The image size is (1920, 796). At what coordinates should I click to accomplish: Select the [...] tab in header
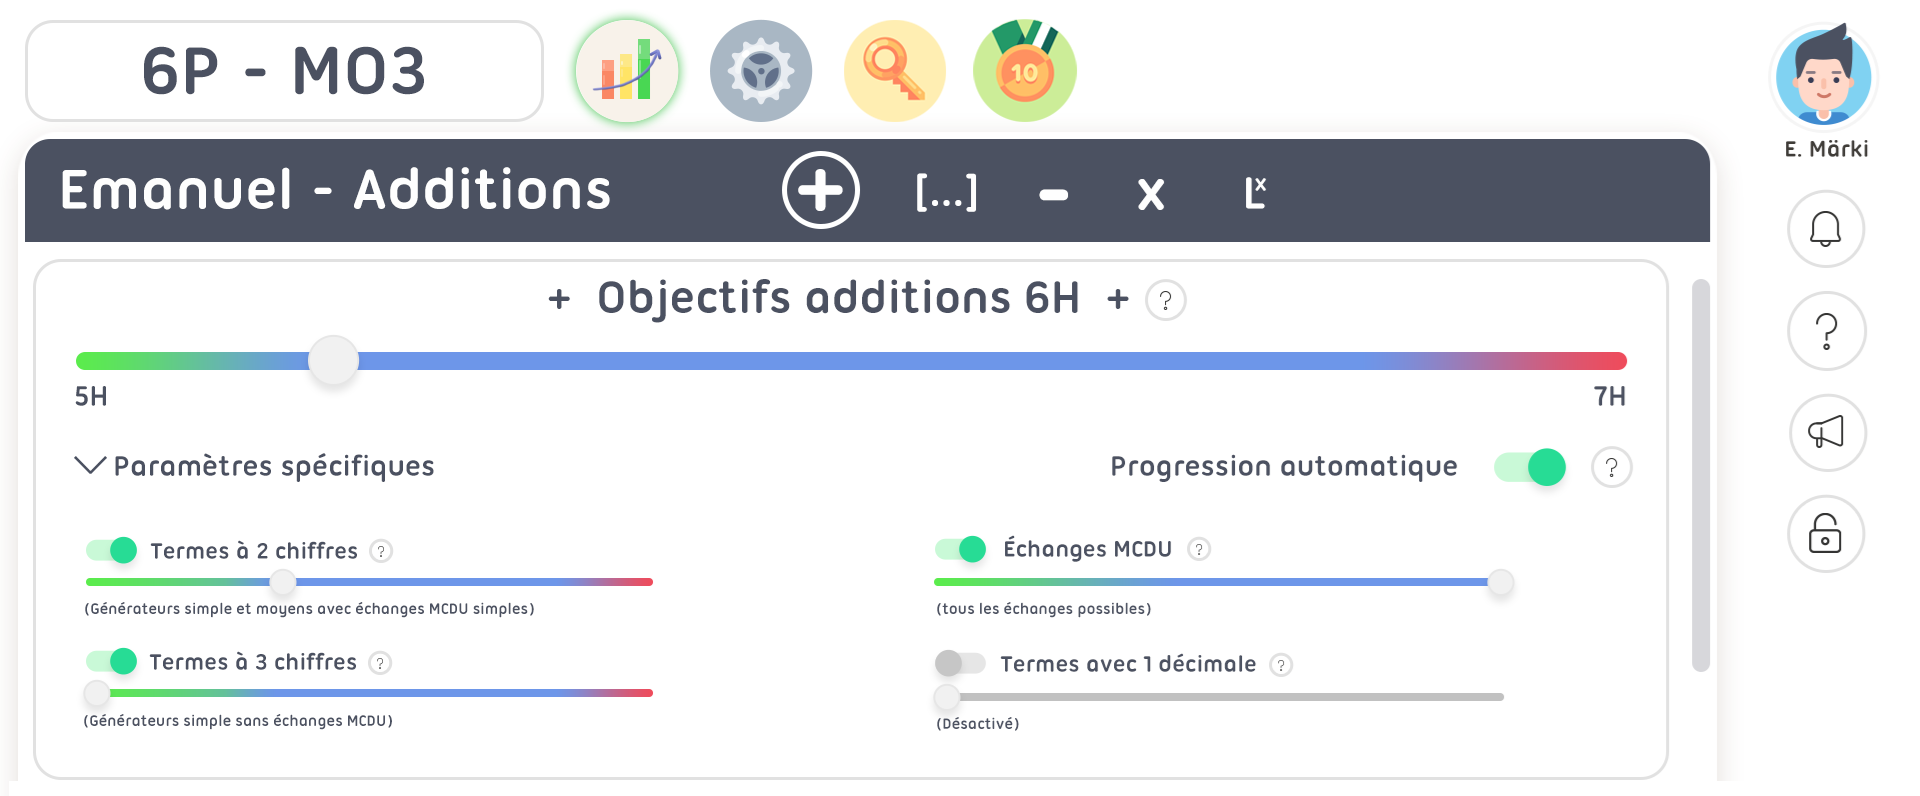pos(946,192)
